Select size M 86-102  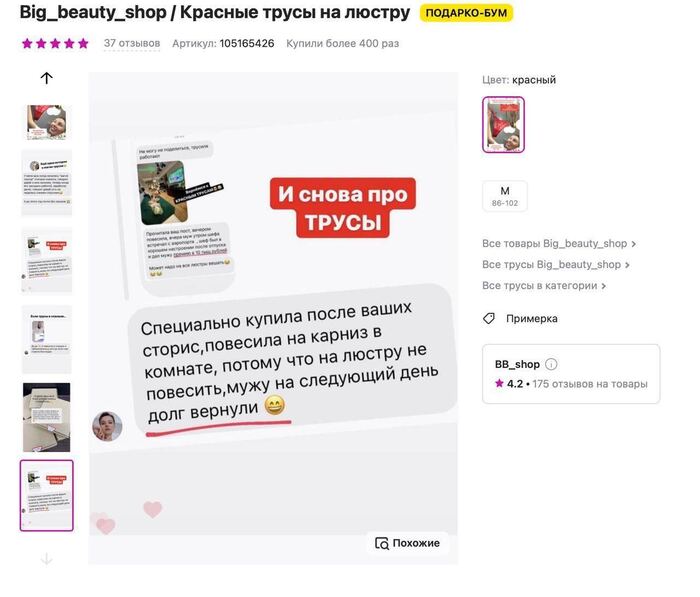[505, 196]
